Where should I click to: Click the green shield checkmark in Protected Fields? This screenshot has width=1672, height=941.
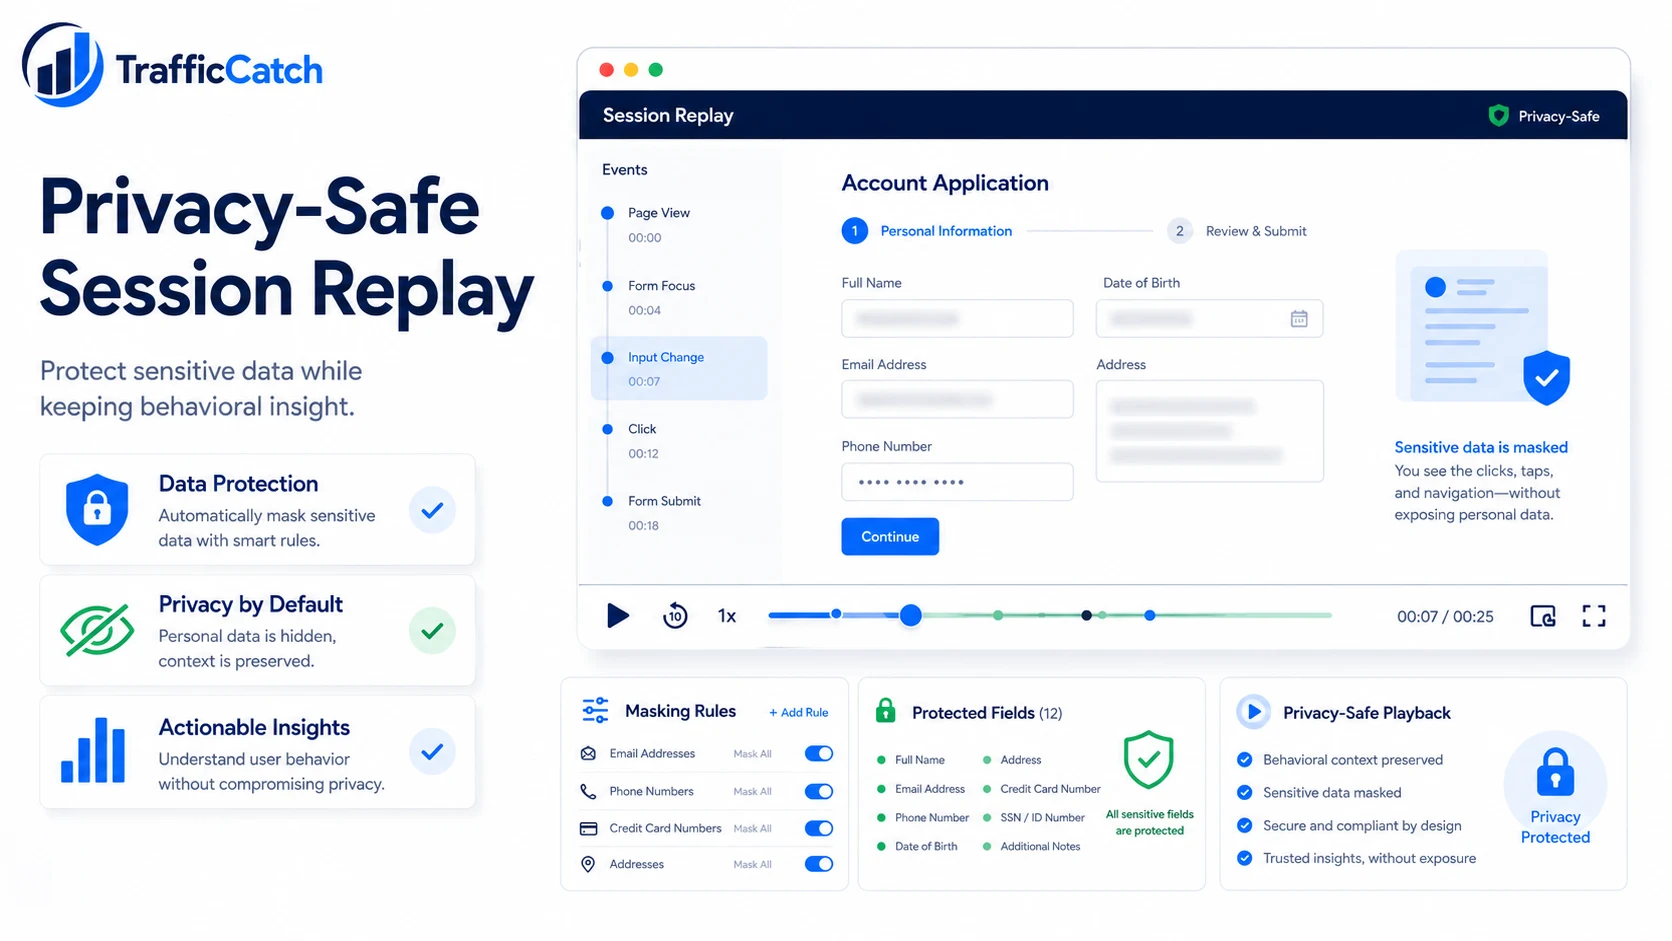point(1148,760)
